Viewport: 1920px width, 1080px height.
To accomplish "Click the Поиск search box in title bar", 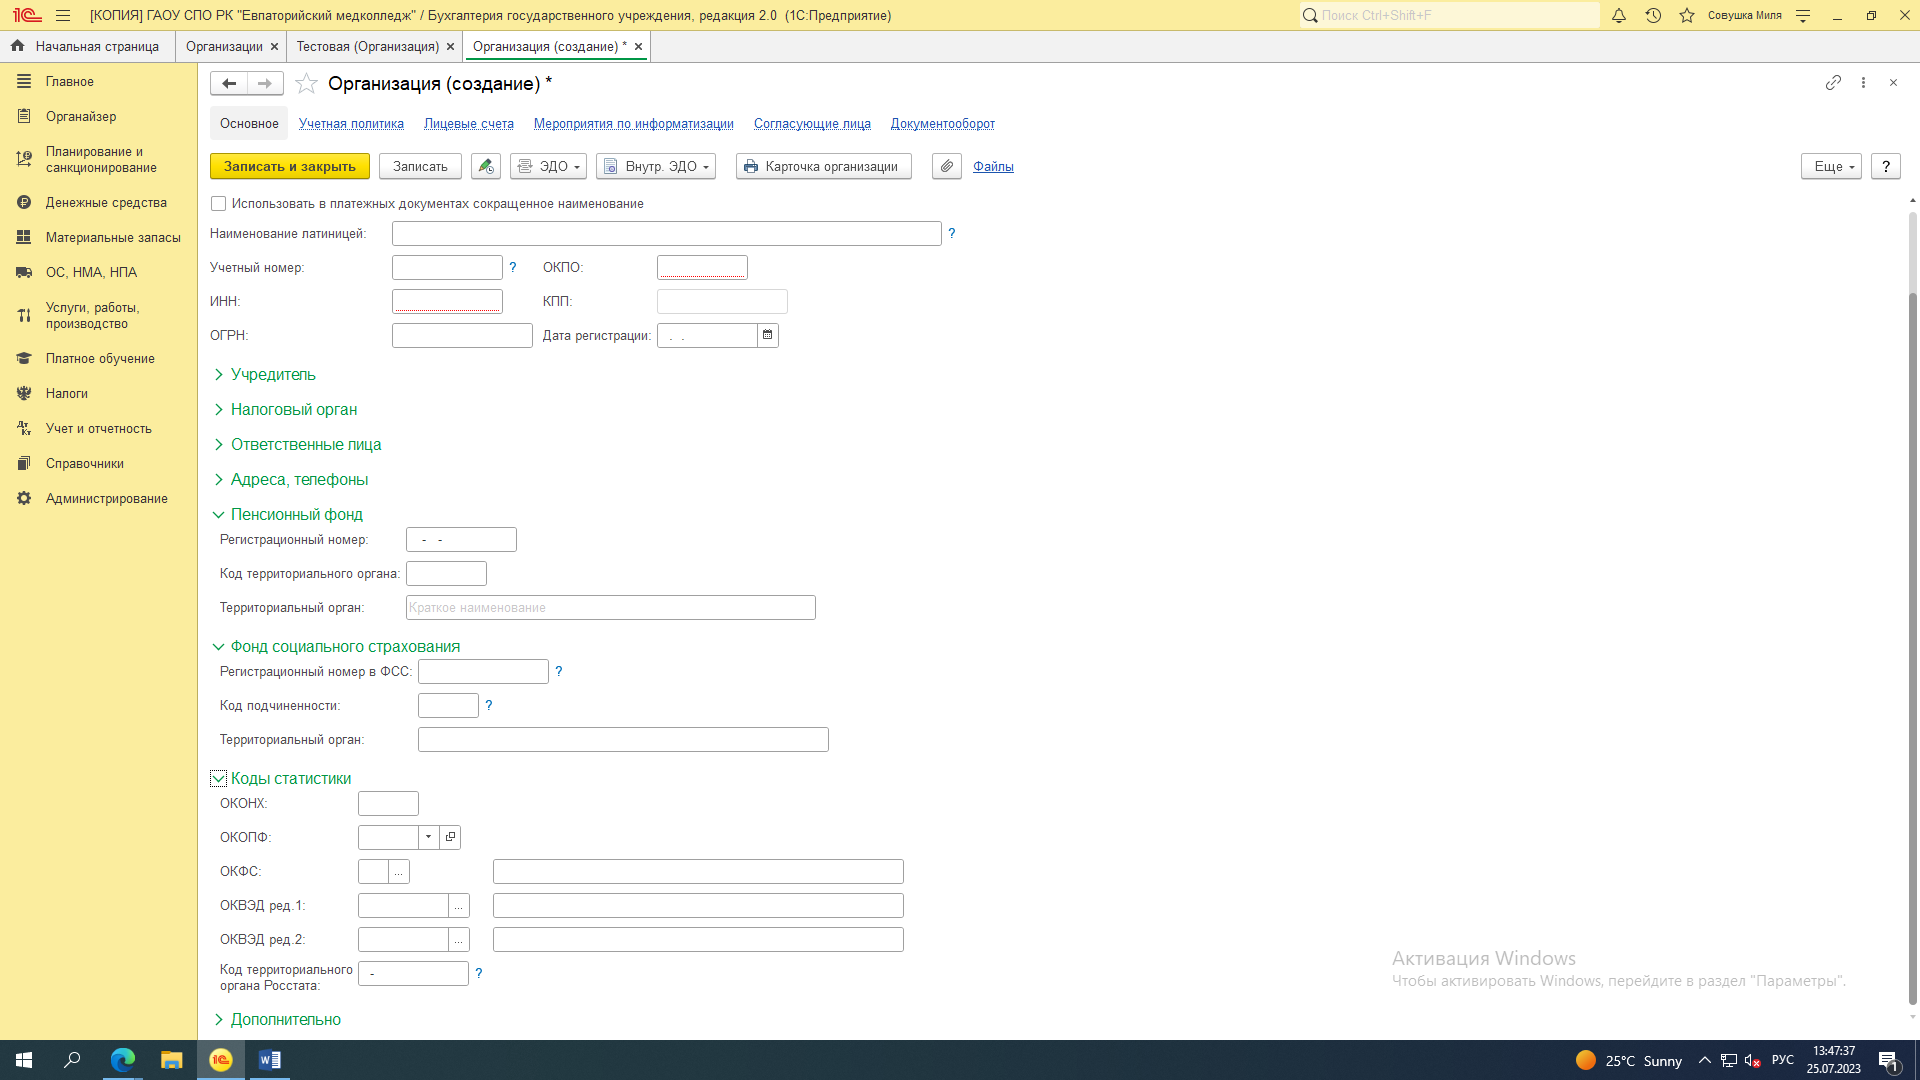I will [x=1449, y=15].
